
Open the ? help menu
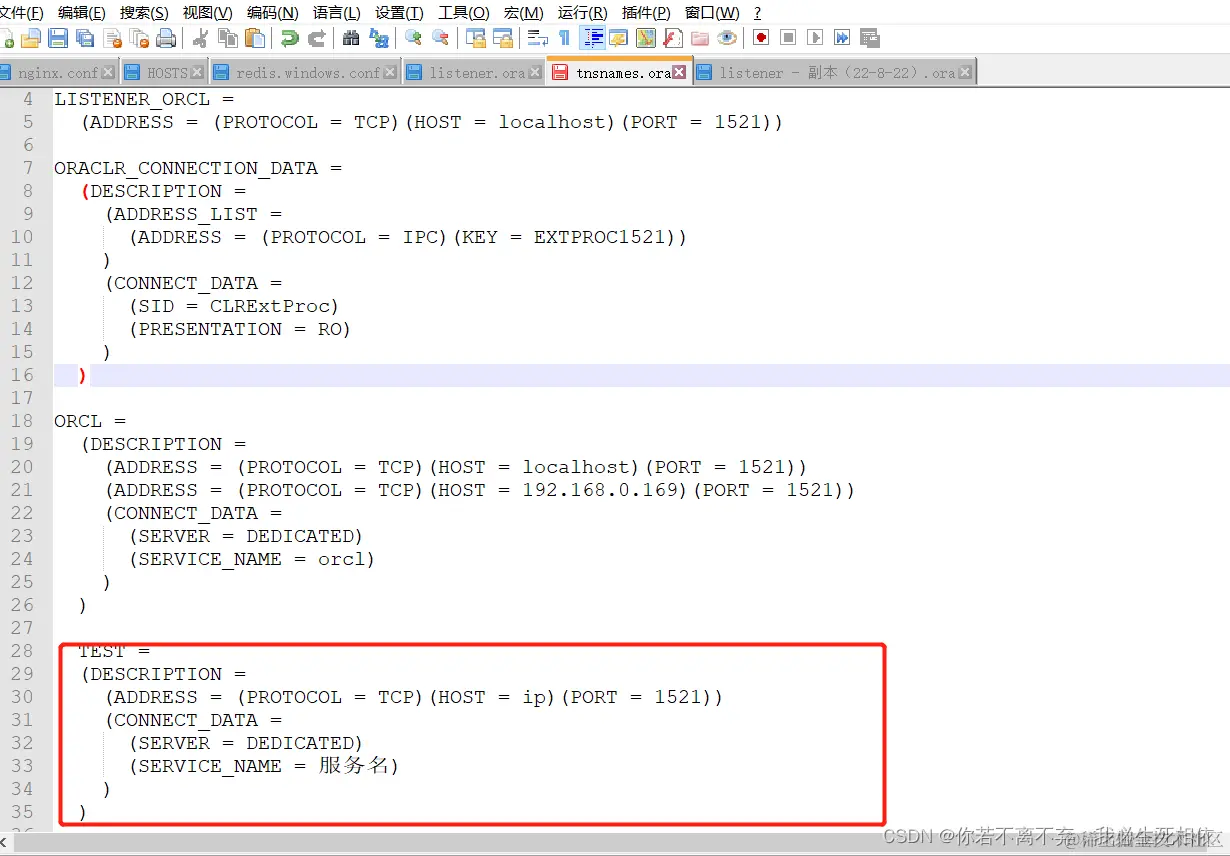pos(757,12)
